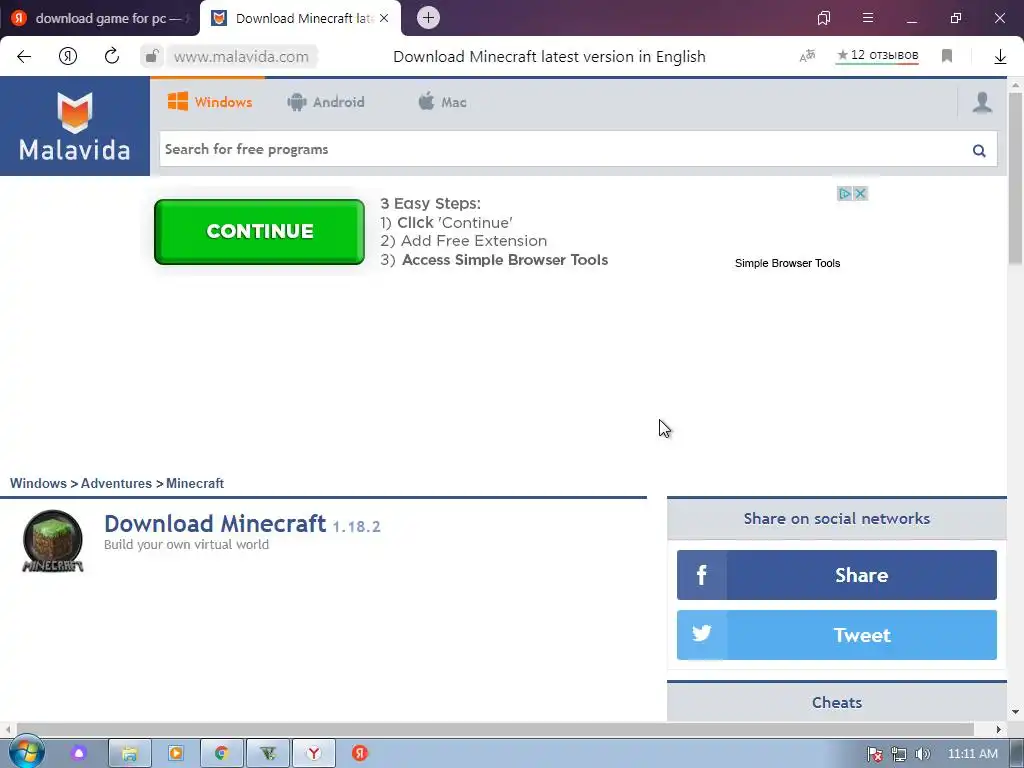Open the Action Center flag tray icon
Viewport: 1024px width, 768px height.
875,754
